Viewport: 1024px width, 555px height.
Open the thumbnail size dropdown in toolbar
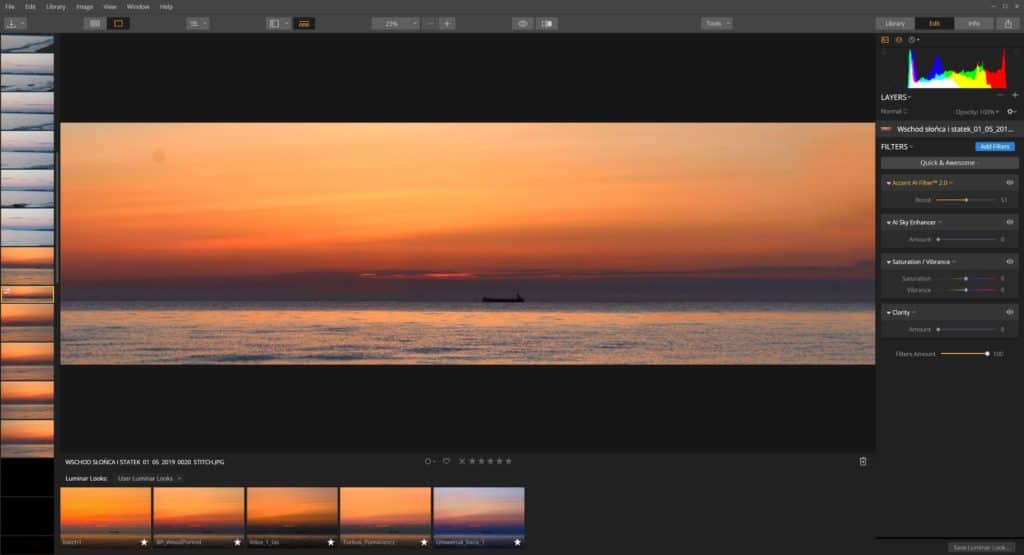point(197,24)
